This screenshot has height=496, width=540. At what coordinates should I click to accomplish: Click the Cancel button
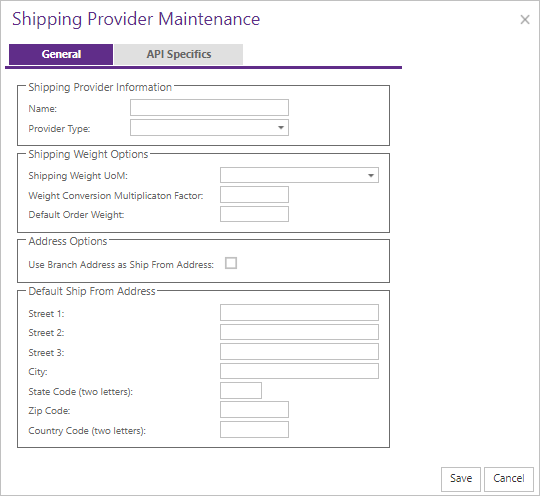pyautogui.click(x=509, y=478)
